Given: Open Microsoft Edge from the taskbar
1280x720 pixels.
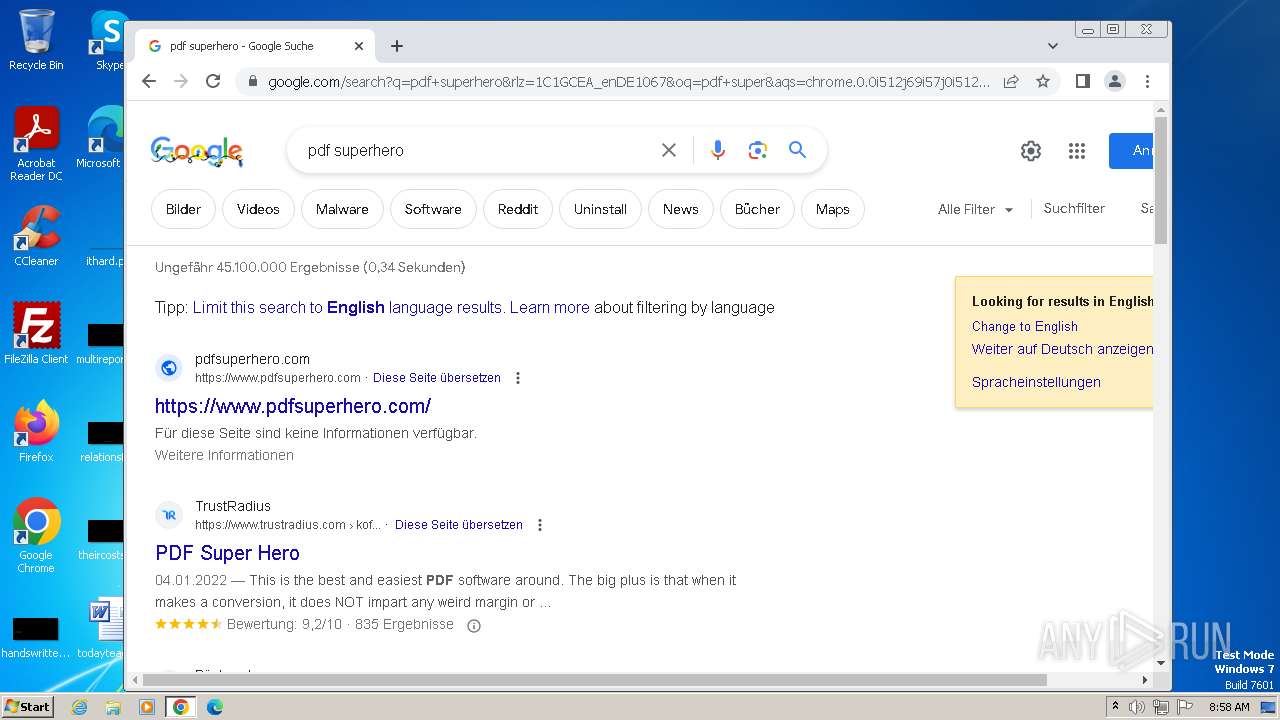Looking at the screenshot, I should point(214,707).
